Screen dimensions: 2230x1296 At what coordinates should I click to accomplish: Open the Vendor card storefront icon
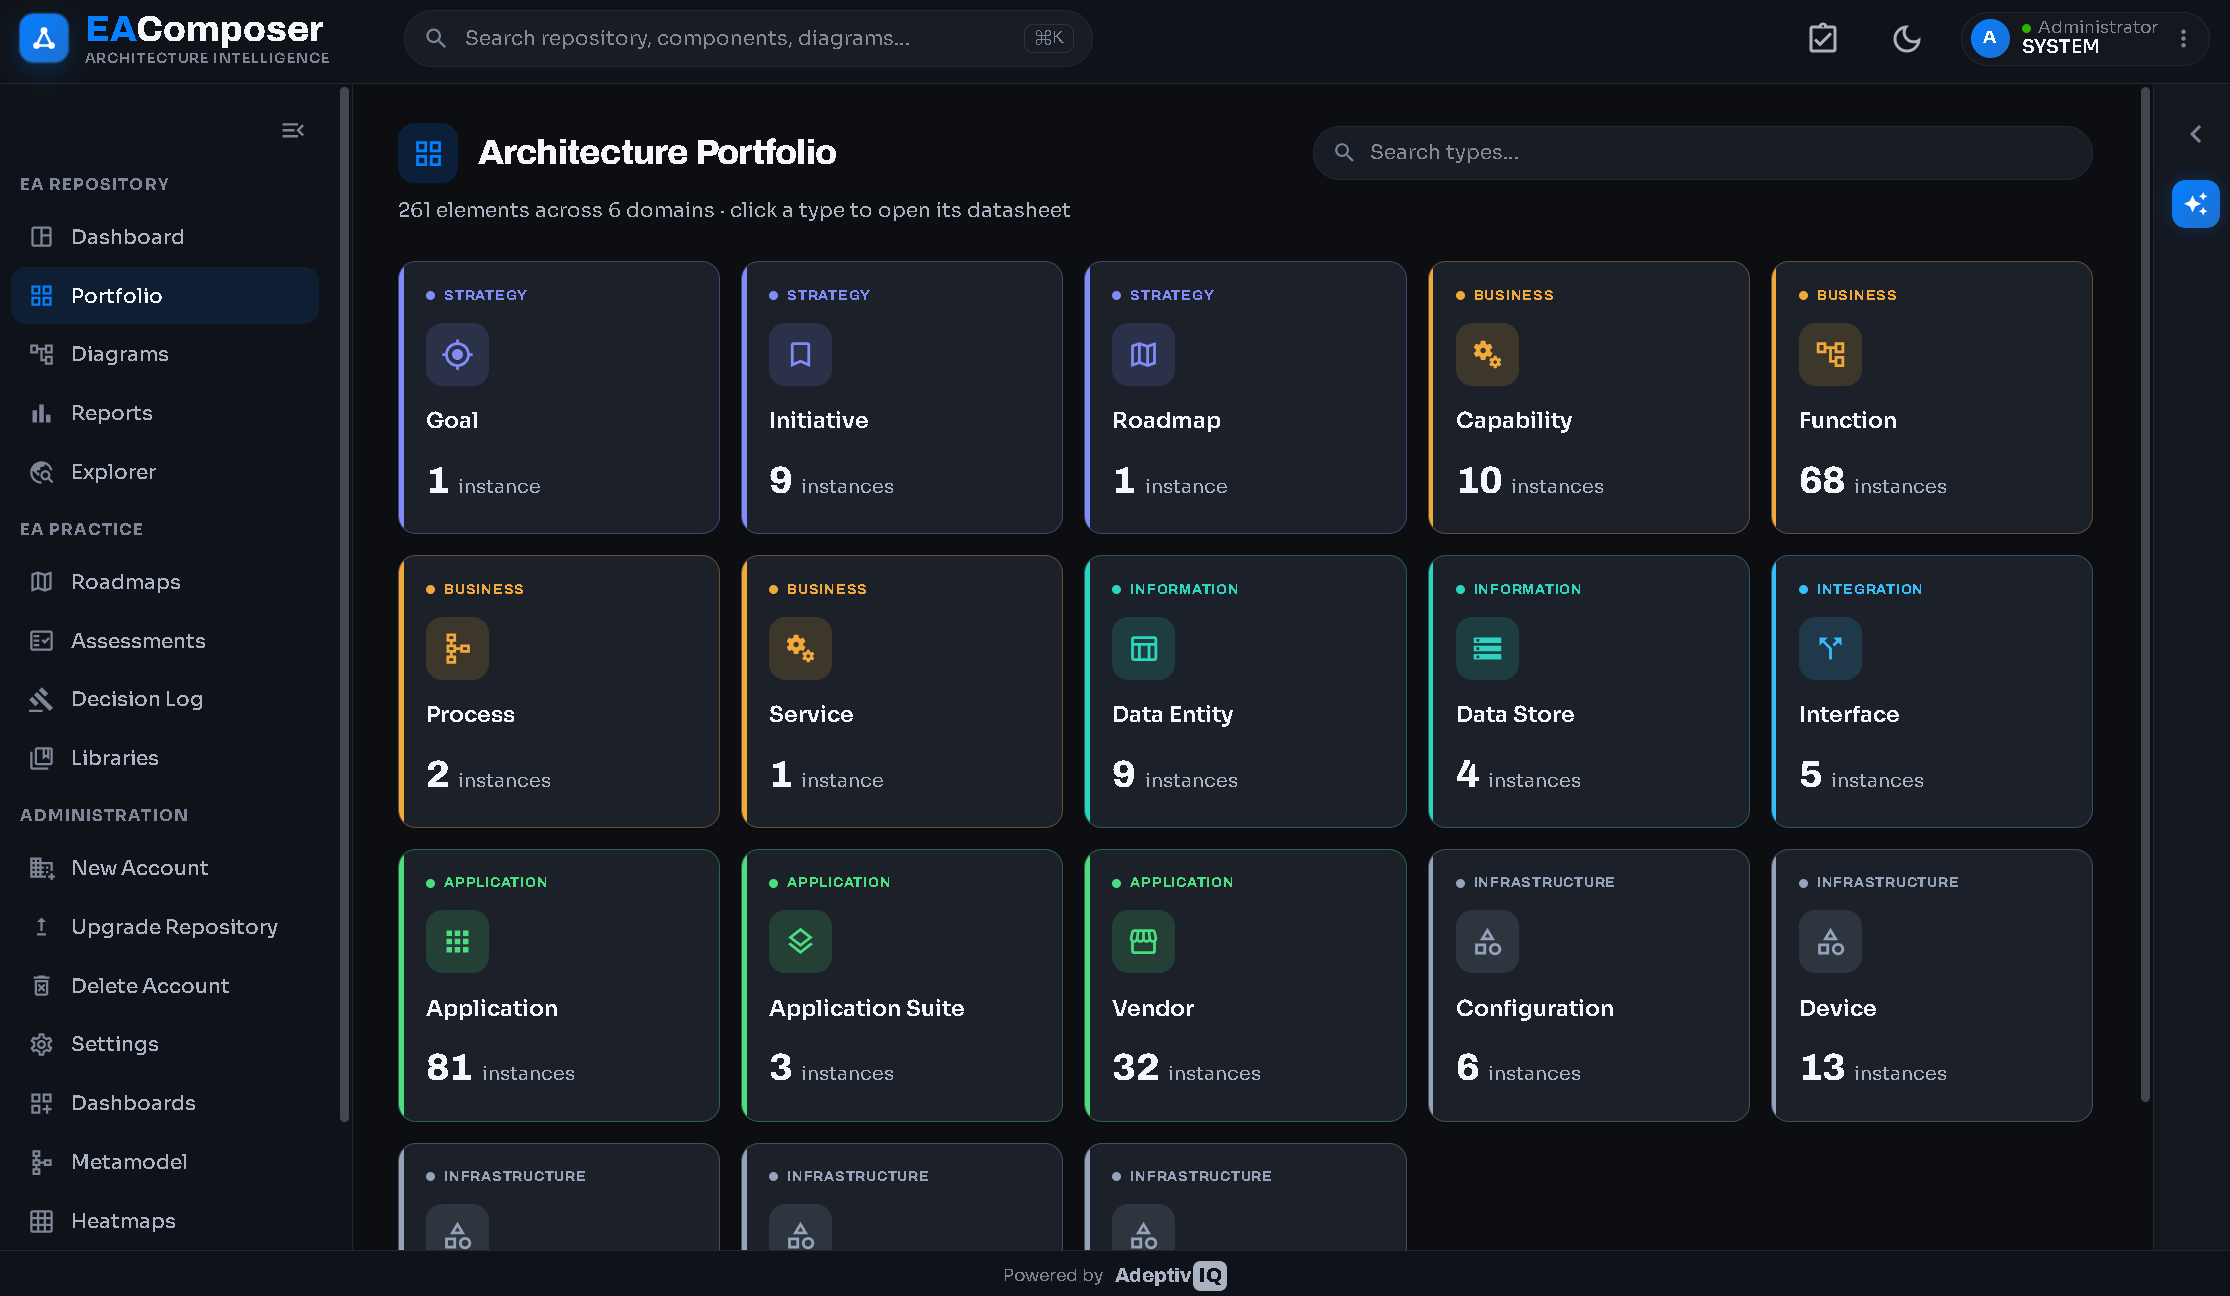1143,941
